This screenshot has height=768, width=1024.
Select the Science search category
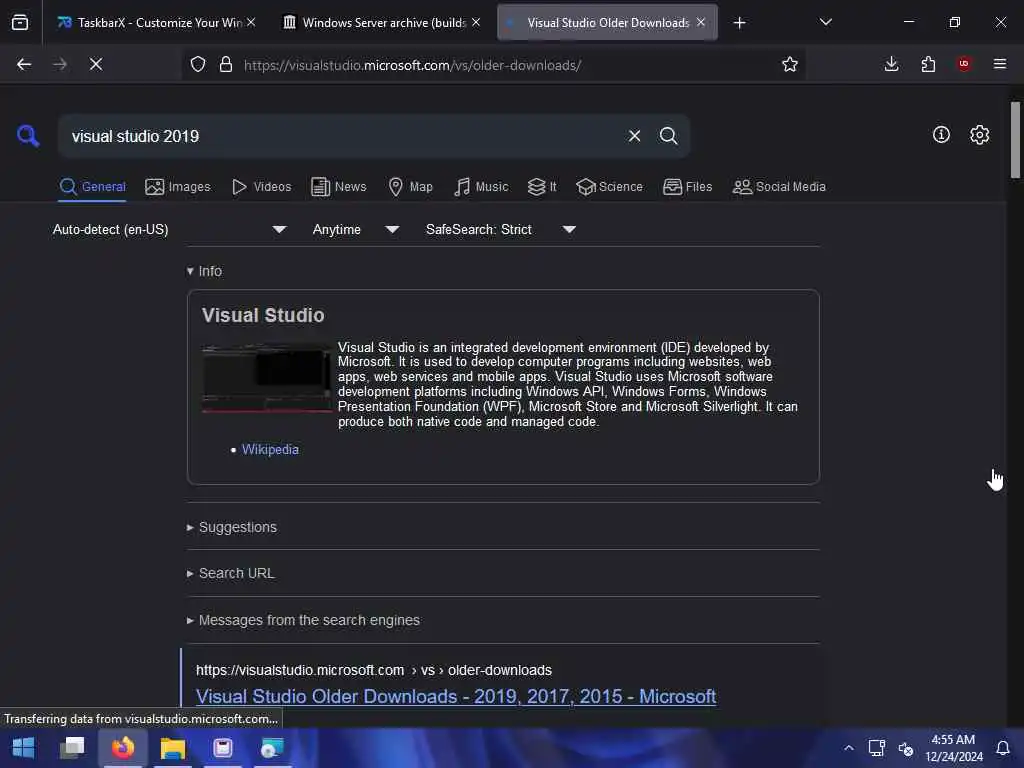pos(609,187)
